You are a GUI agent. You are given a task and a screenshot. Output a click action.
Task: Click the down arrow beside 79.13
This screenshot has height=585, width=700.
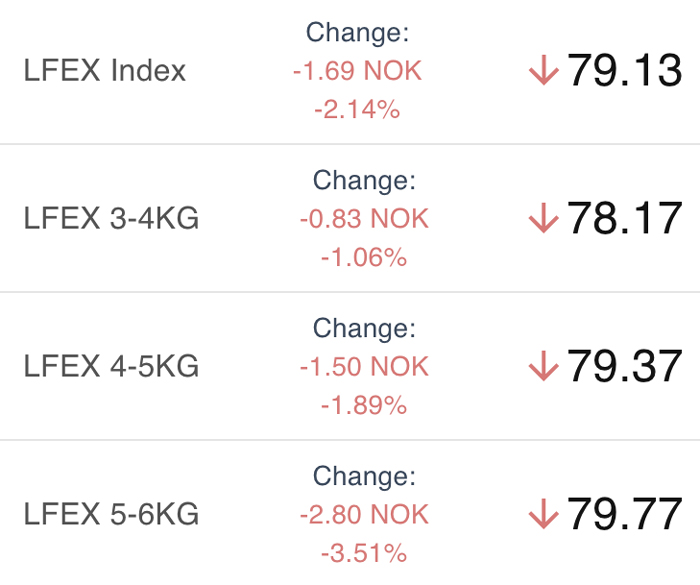543,70
